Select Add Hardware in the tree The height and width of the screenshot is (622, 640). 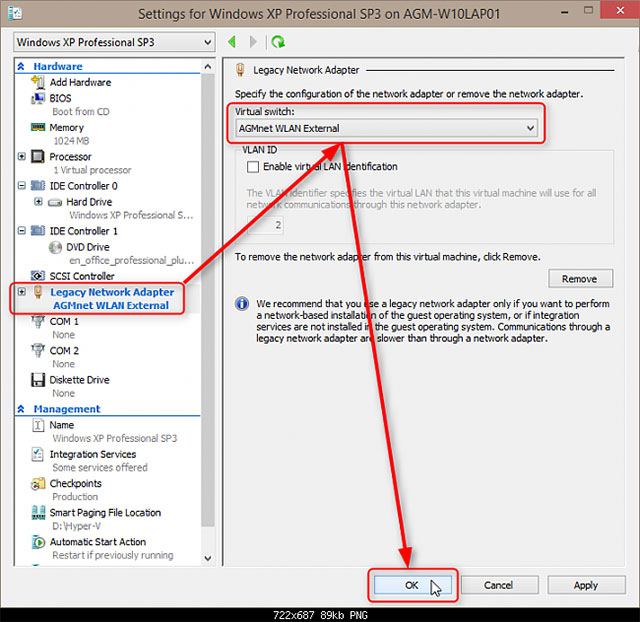(80, 82)
